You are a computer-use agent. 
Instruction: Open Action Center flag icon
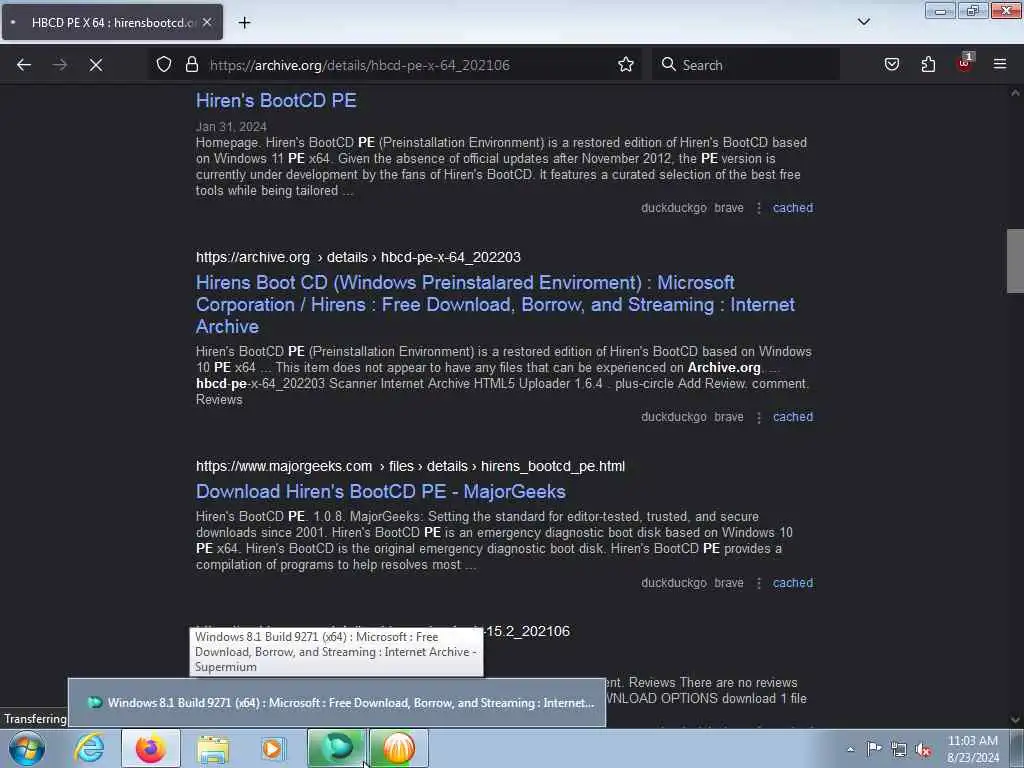[874, 748]
